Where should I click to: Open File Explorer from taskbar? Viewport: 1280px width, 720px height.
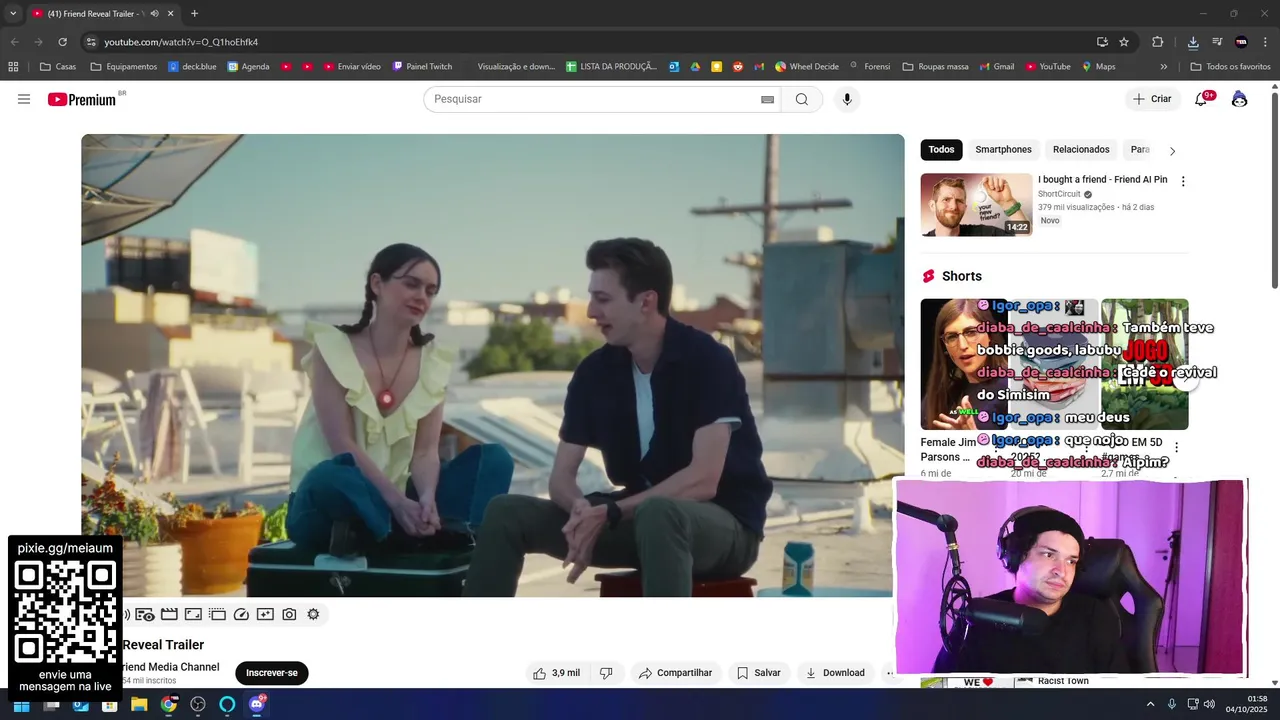139,705
